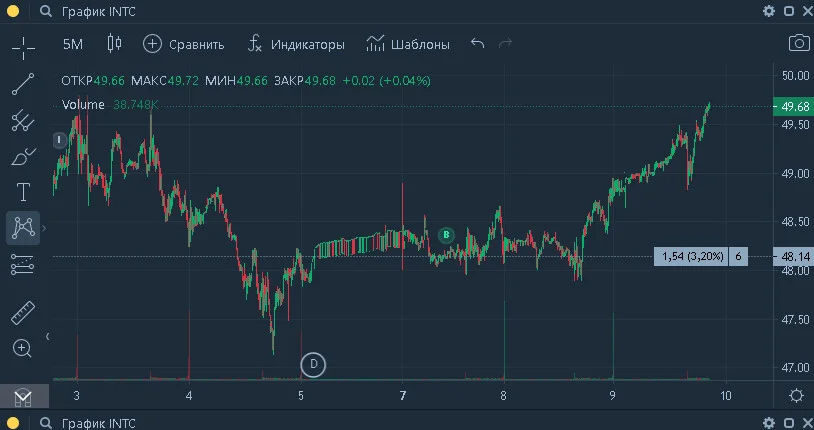The height and width of the screenshot is (430, 814).
Task: Click the yellow dot in top title bar
Action: pyautogui.click(x=12, y=11)
